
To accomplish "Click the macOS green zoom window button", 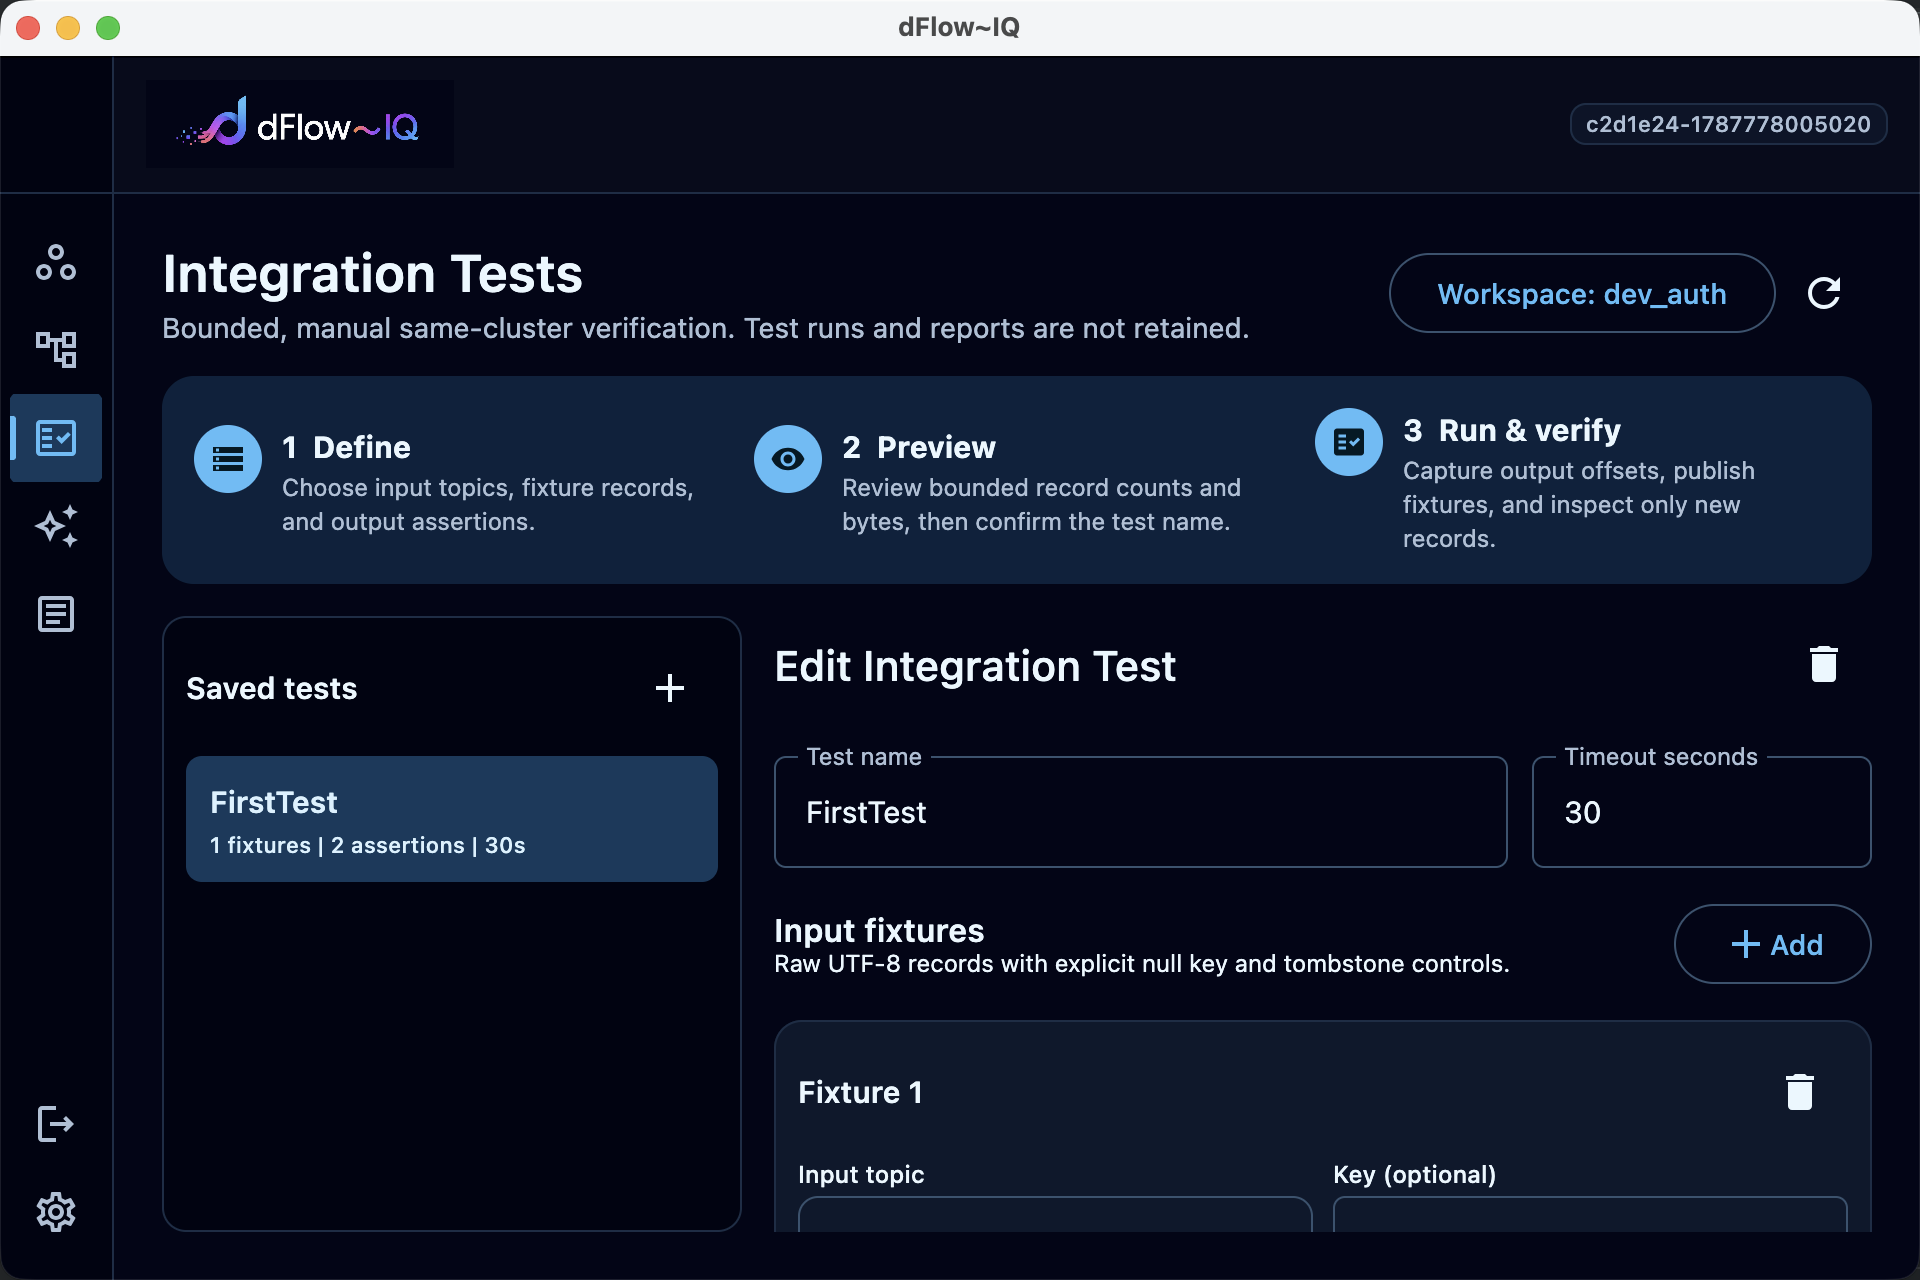I will 108,28.
